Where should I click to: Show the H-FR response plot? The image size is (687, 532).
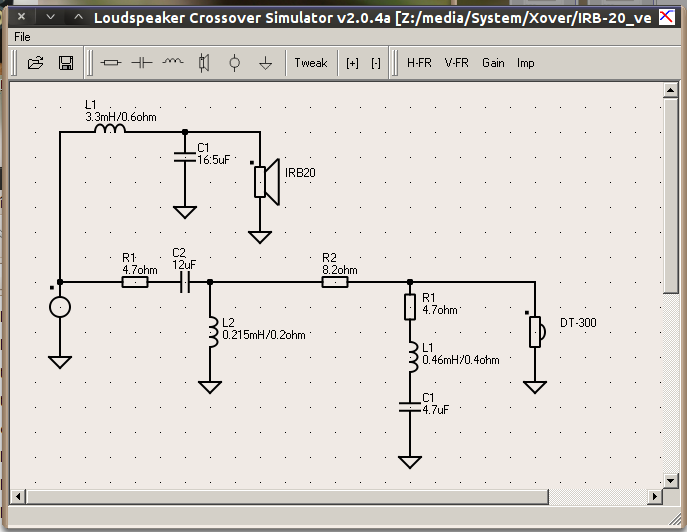pos(419,63)
